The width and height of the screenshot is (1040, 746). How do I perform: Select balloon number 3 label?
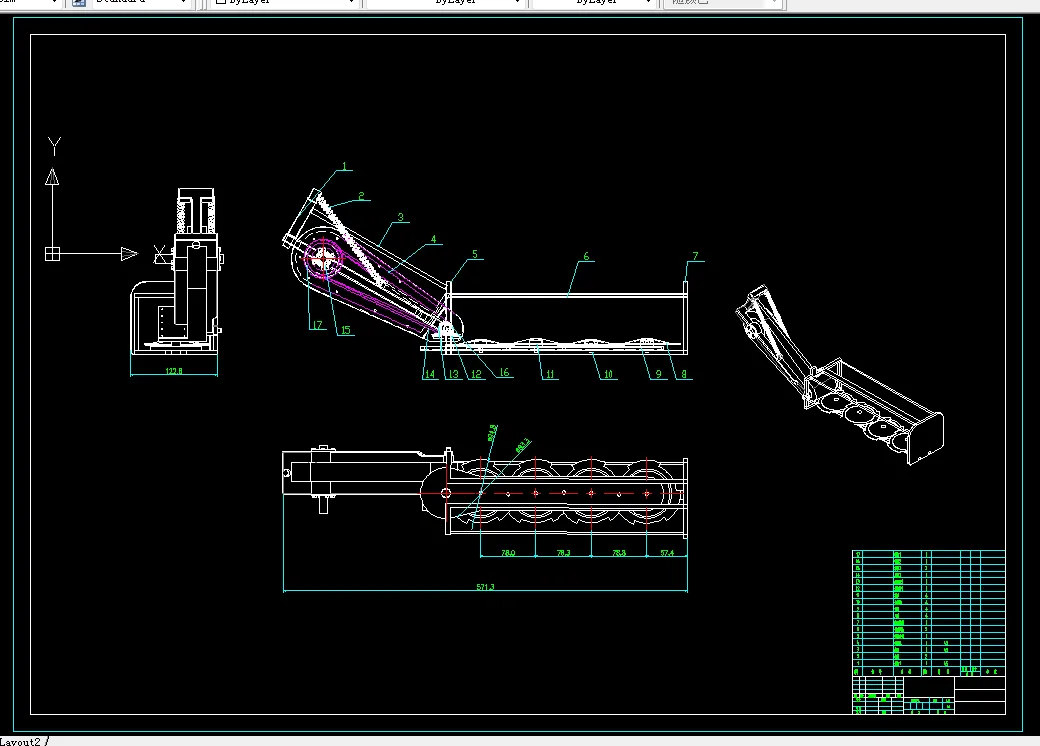[x=401, y=217]
